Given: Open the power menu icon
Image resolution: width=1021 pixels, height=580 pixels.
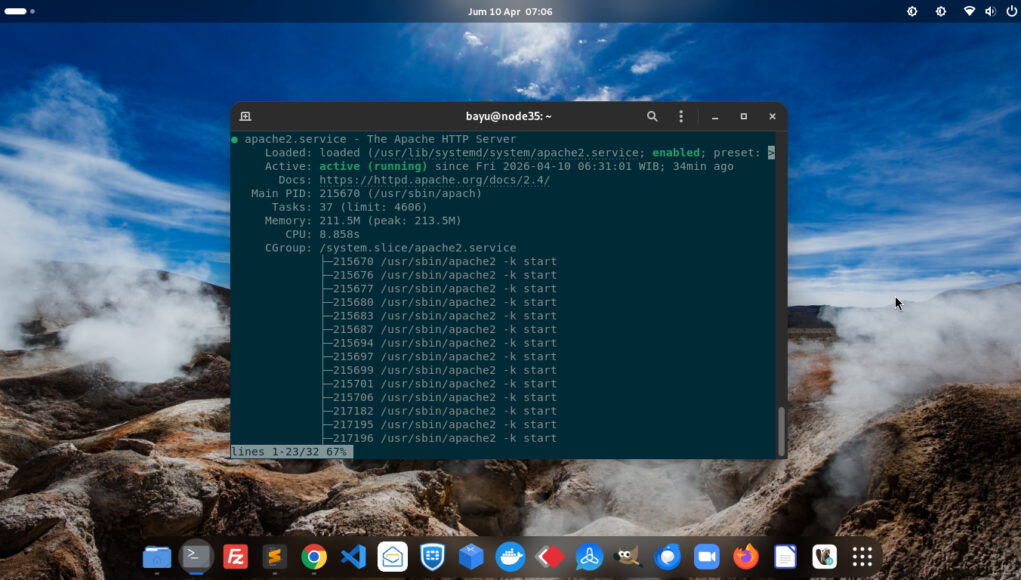Looking at the screenshot, I should pos(1011,11).
